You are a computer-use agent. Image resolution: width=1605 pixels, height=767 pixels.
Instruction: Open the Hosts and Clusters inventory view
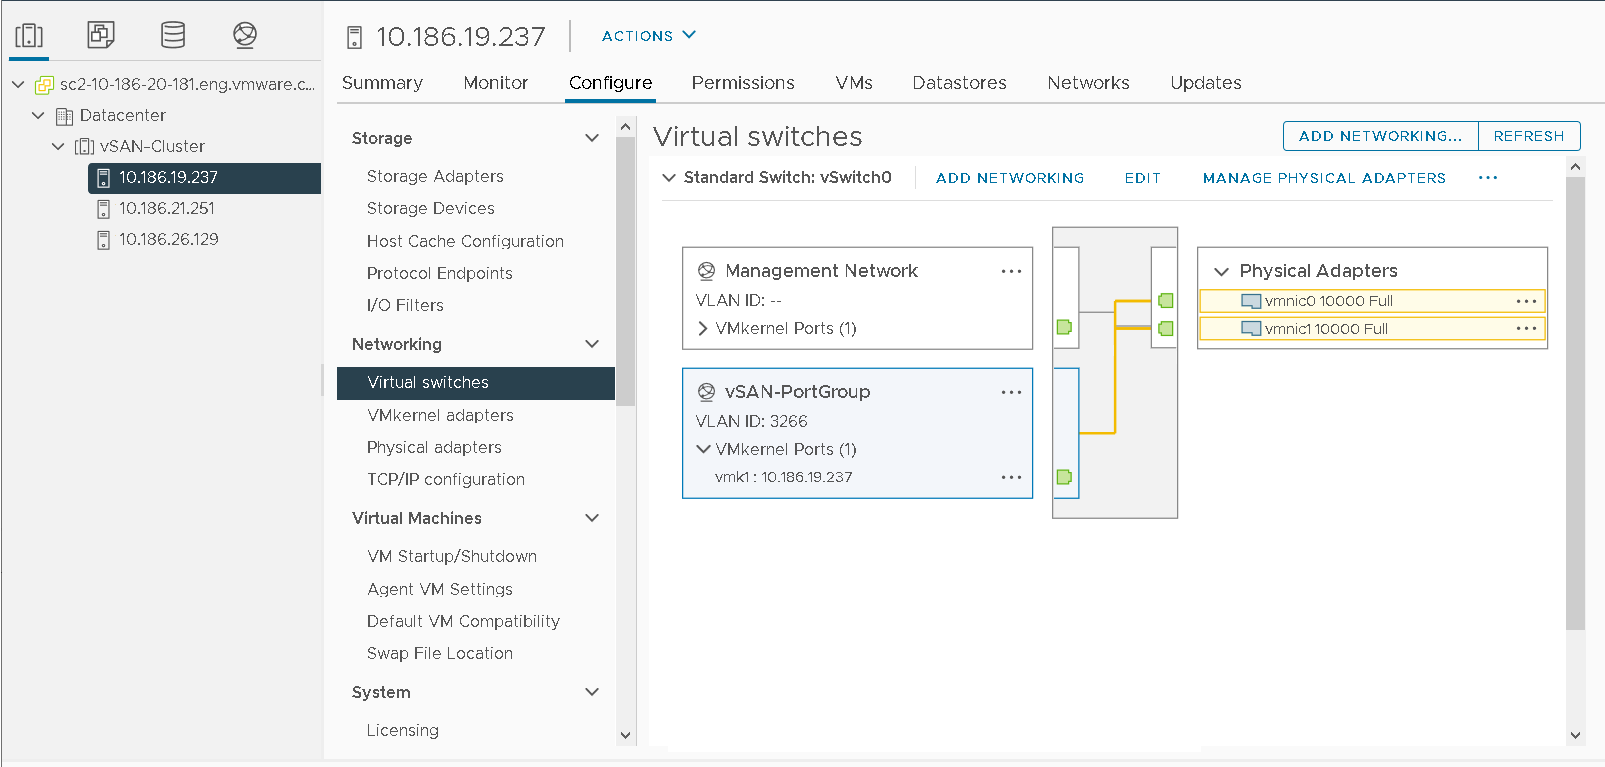click(x=29, y=35)
